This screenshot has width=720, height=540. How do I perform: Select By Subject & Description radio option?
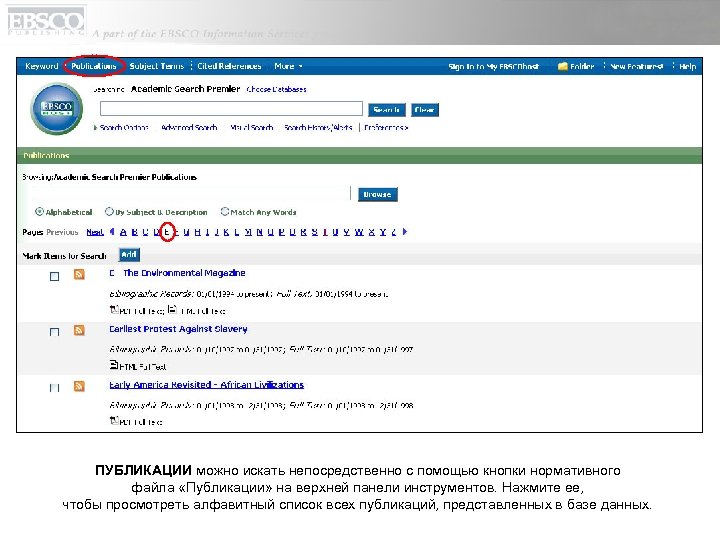click(x=109, y=212)
